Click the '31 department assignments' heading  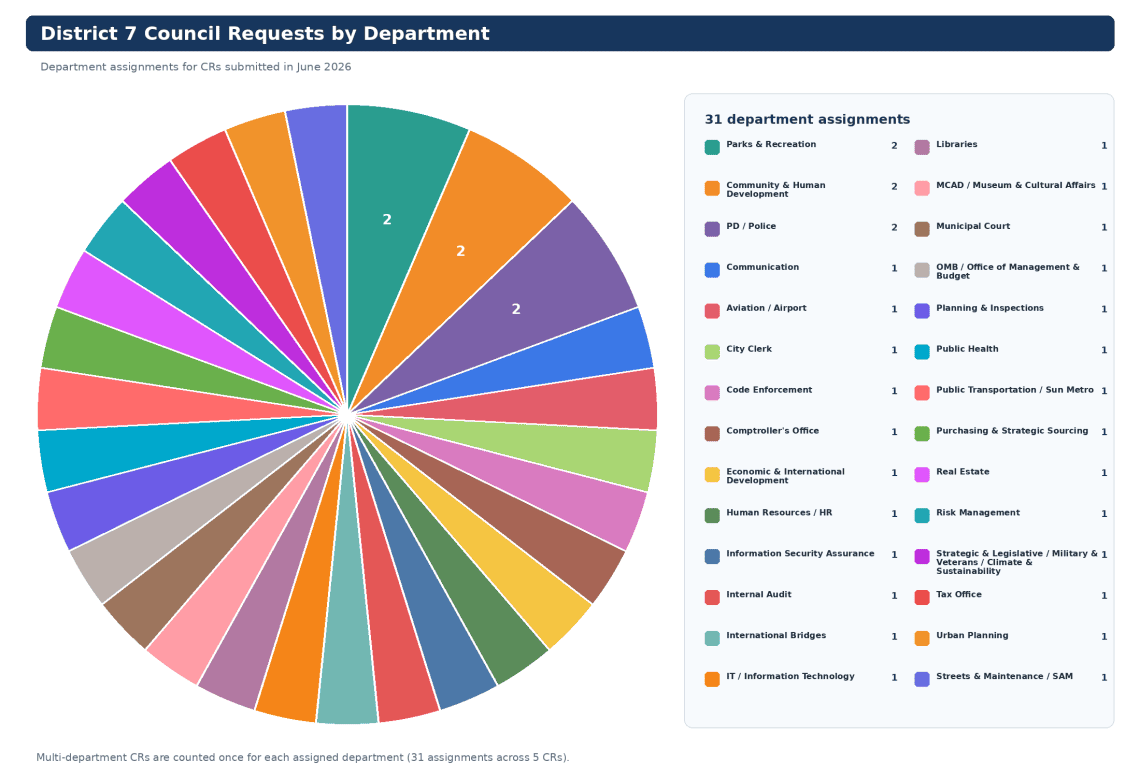click(x=807, y=119)
